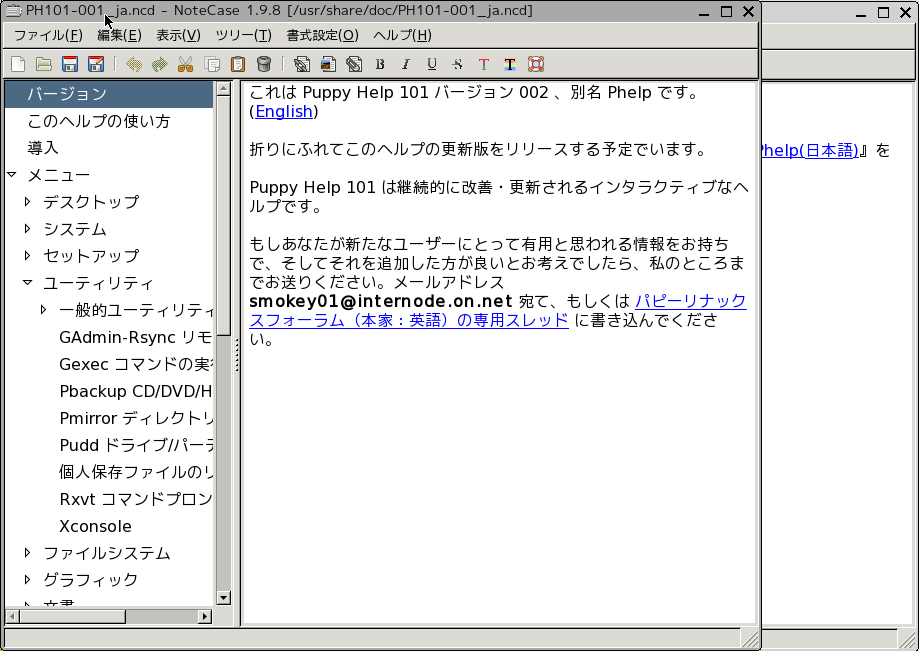
Task: Expand the ファイルシステム tree node arrow
Action: tap(28, 553)
